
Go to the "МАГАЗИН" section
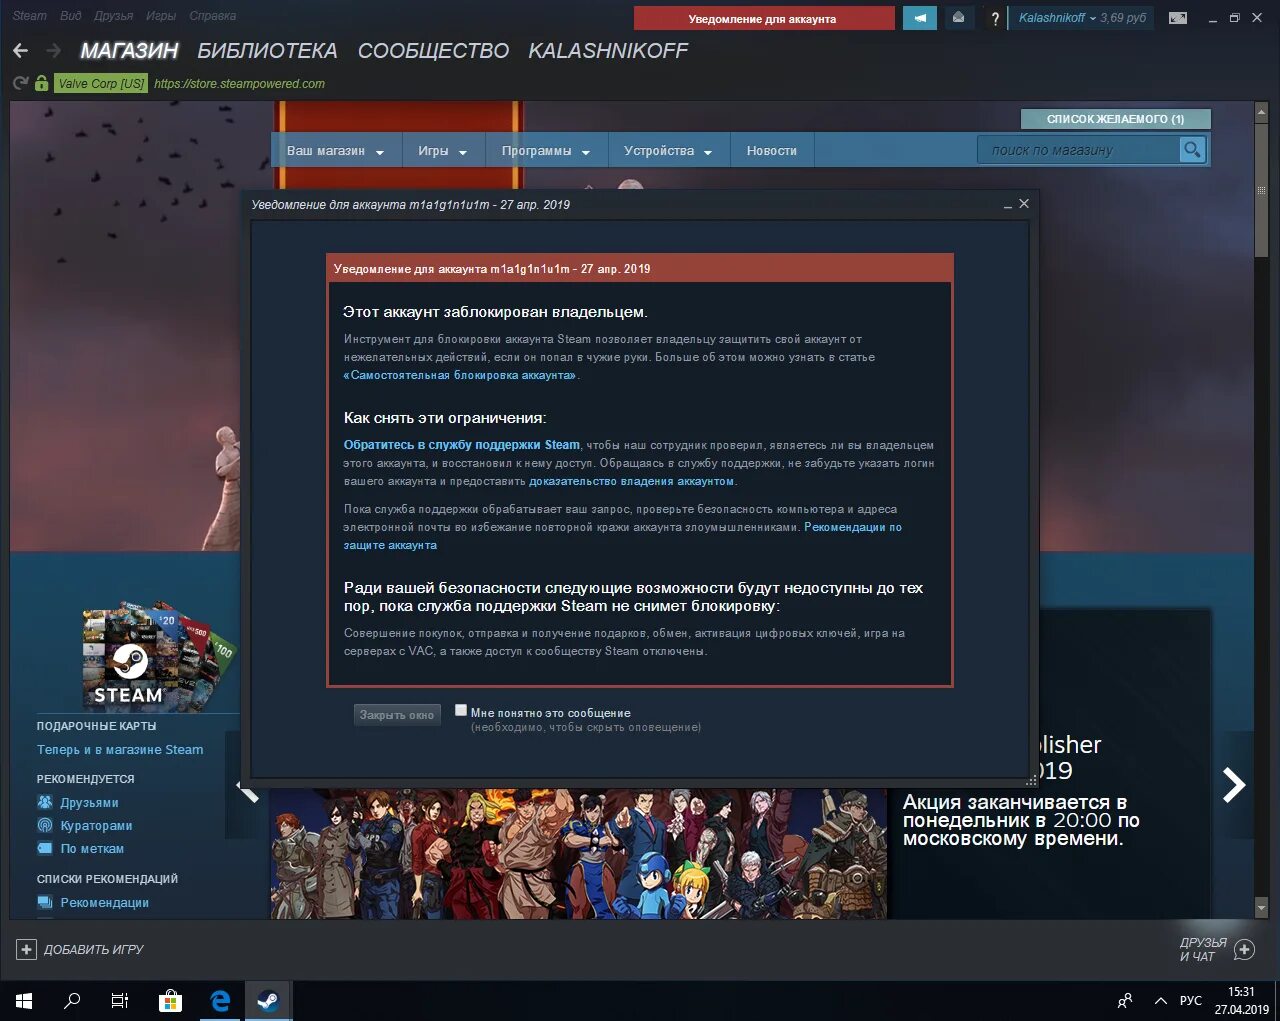[129, 51]
